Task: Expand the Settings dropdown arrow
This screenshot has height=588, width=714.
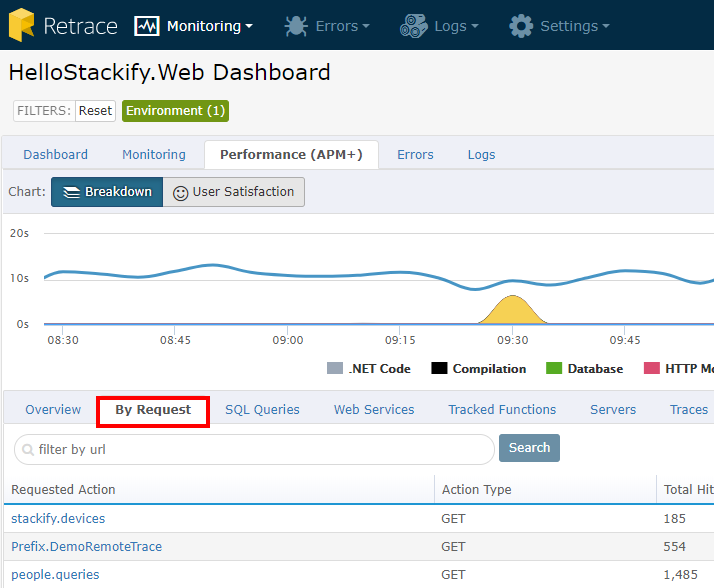Action: click(605, 27)
